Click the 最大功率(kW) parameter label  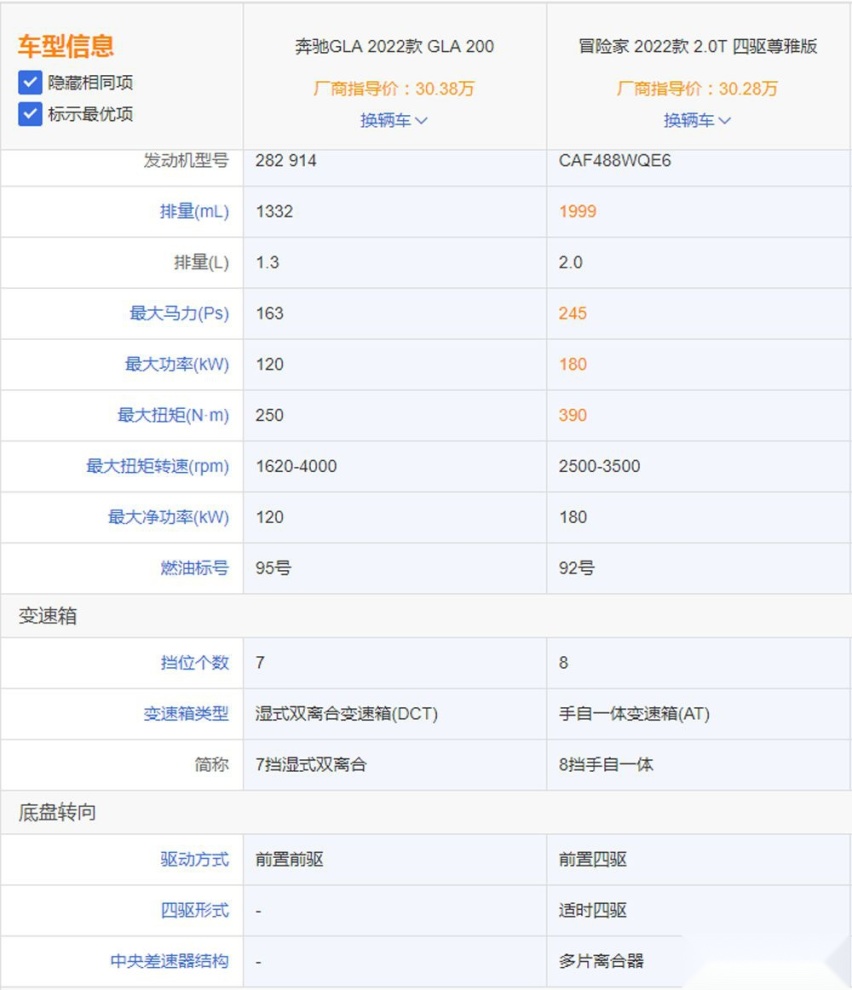tap(177, 364)
